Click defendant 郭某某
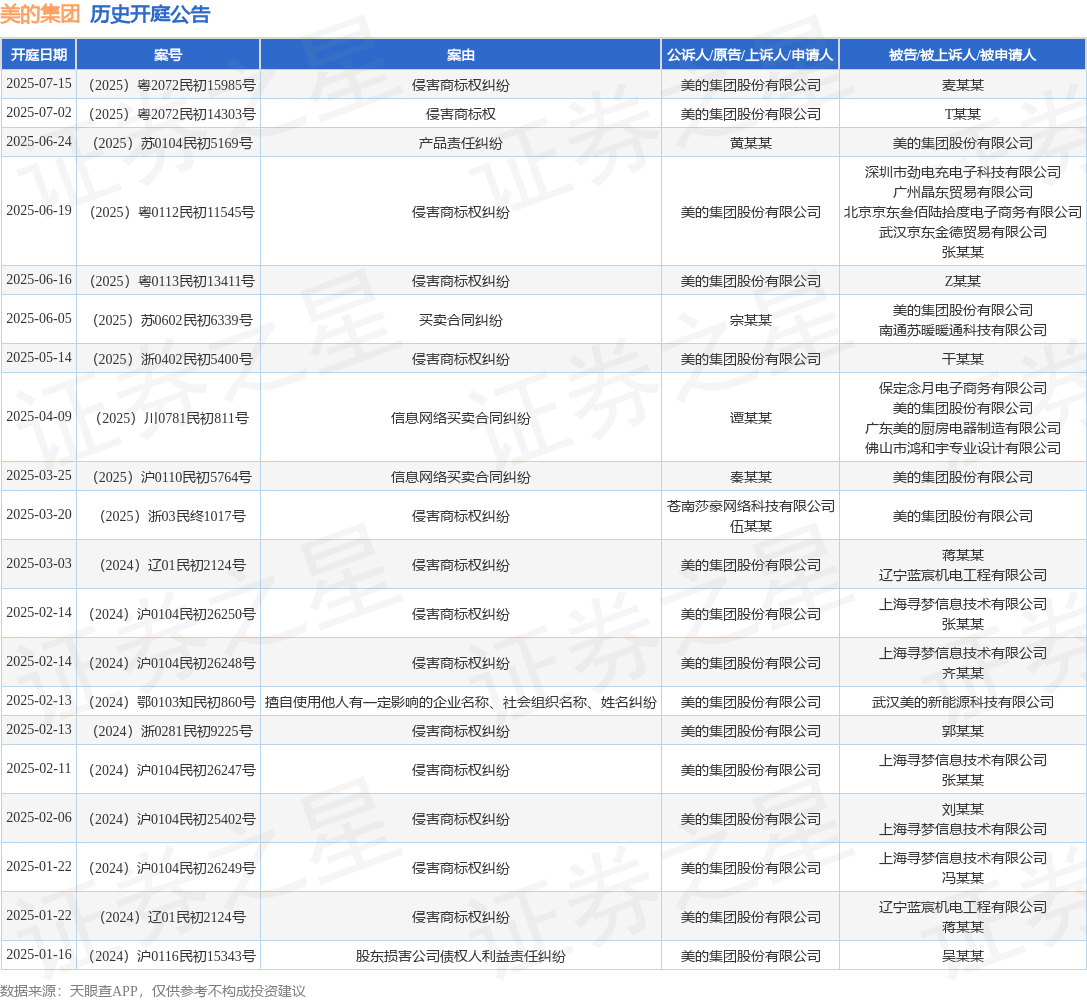 point(962,731)
